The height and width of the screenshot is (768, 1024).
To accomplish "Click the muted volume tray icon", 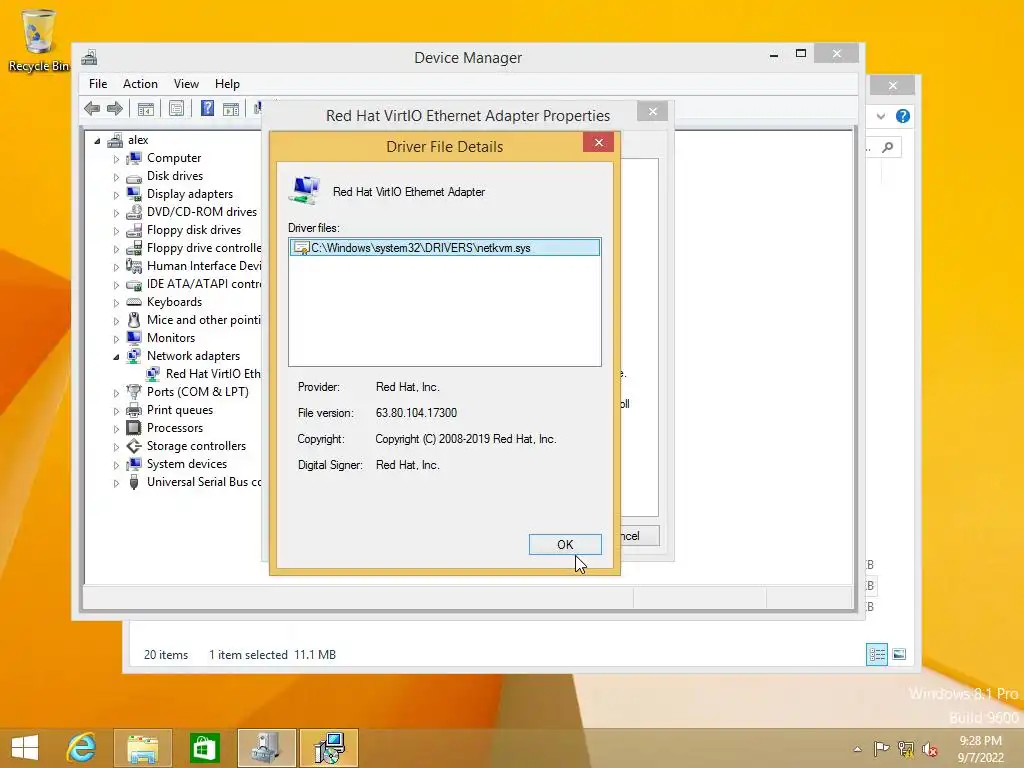I will [x=929, y=749].
